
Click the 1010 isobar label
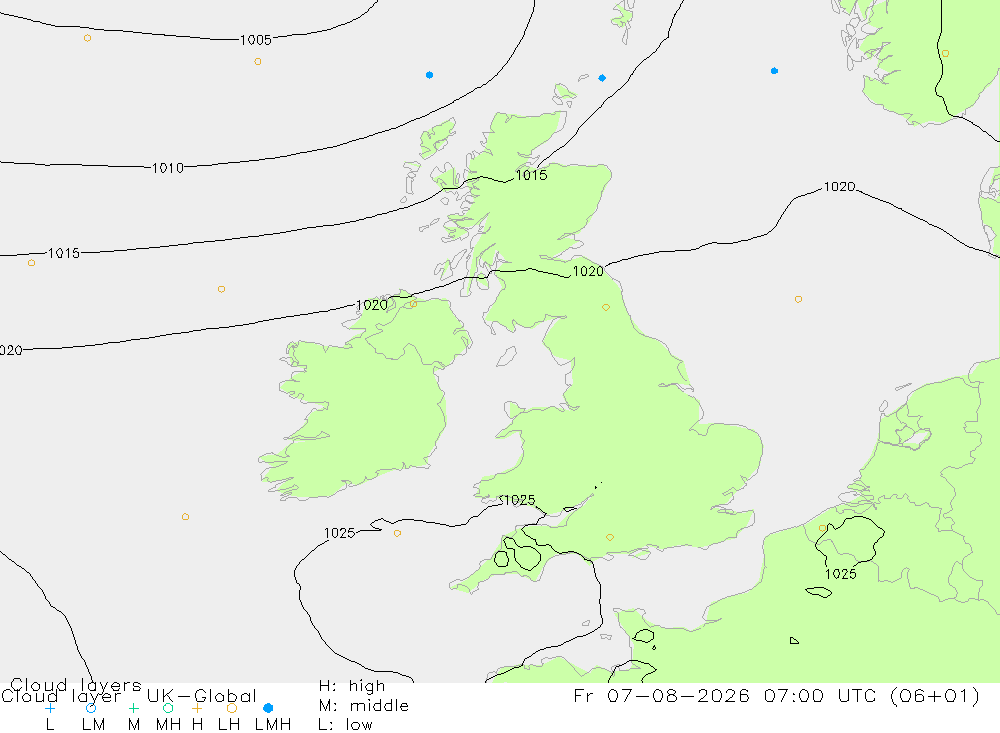168,168
